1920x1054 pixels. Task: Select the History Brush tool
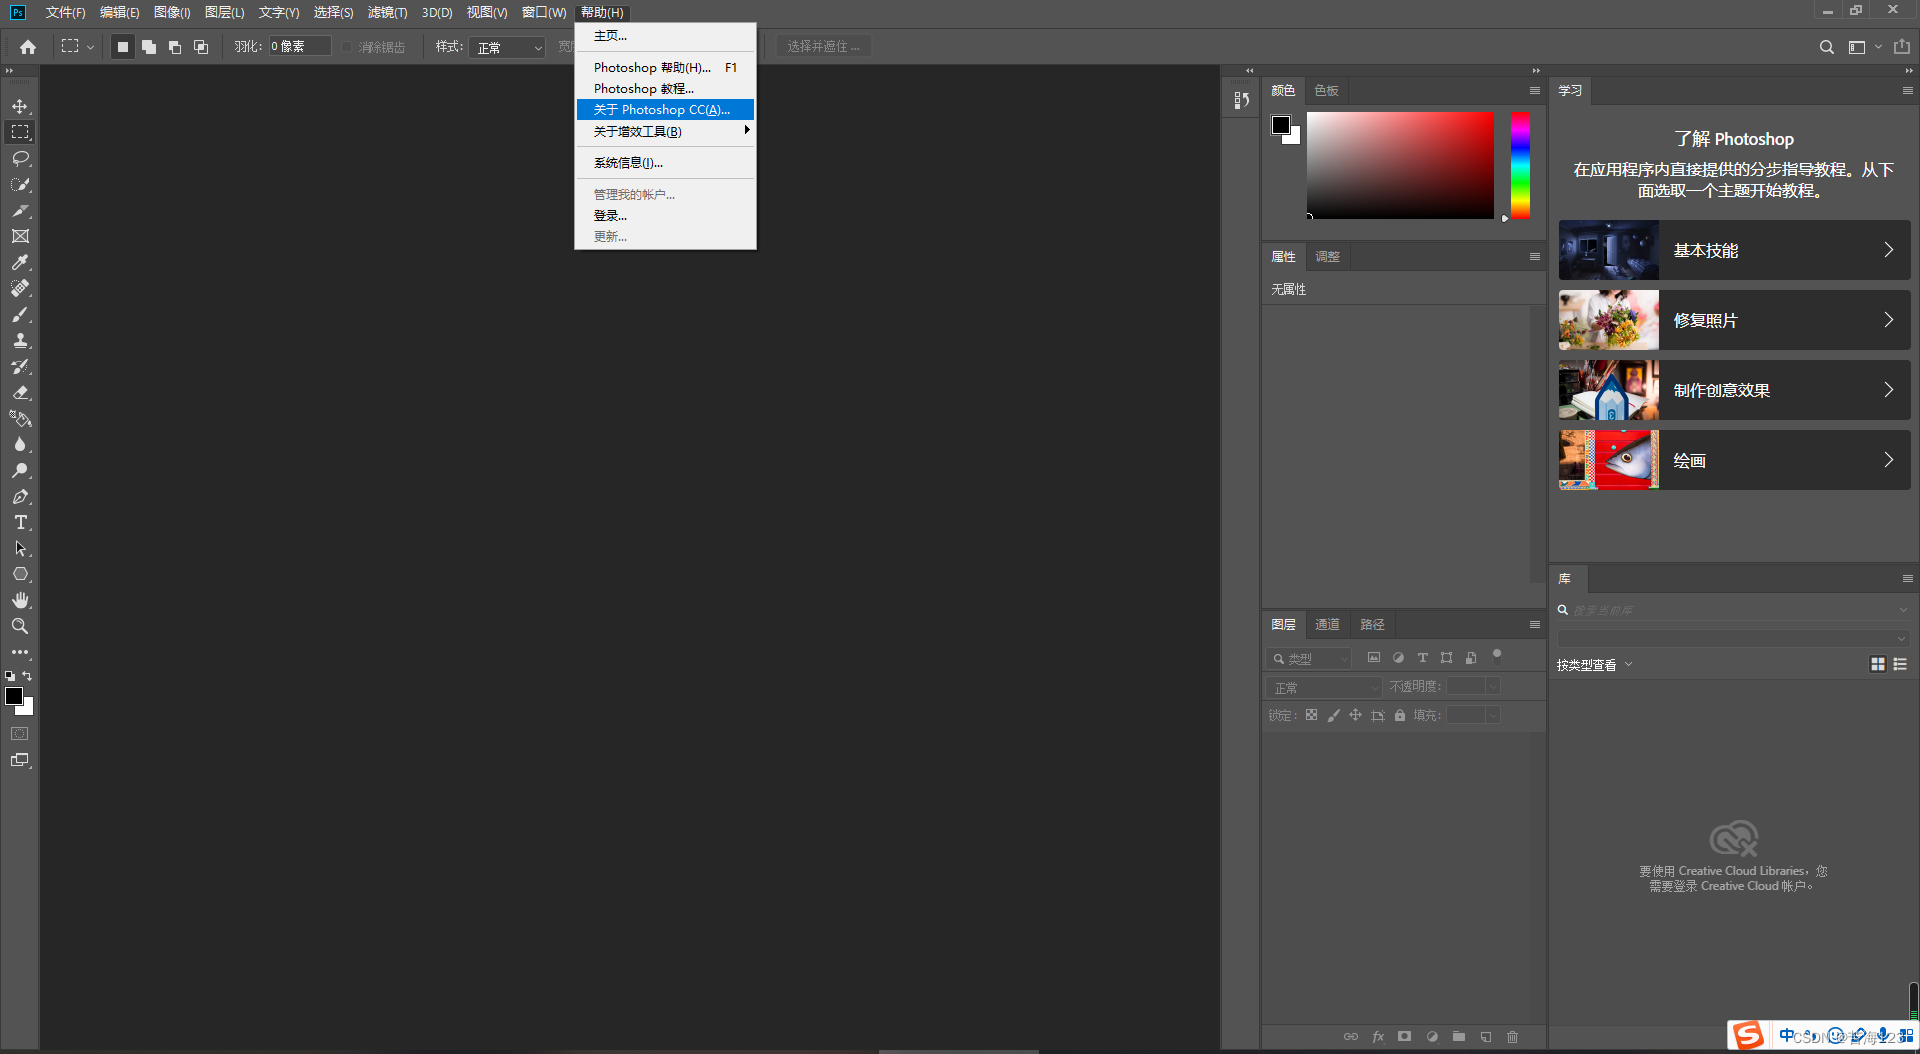coord(20,366)
